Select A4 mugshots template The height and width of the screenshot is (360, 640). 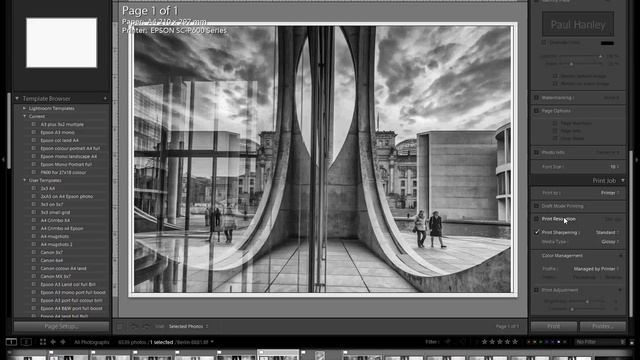pyautogui.click(x=55, y=236)
